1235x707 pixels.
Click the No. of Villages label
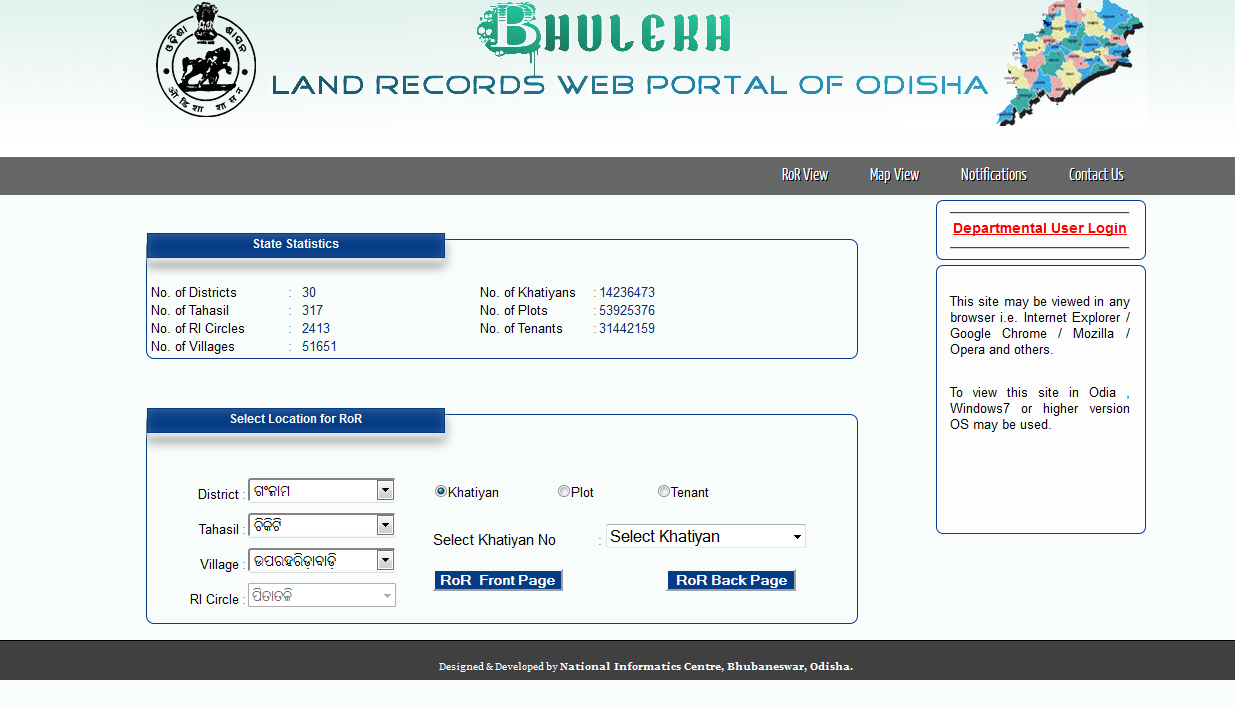coord(193,347)
